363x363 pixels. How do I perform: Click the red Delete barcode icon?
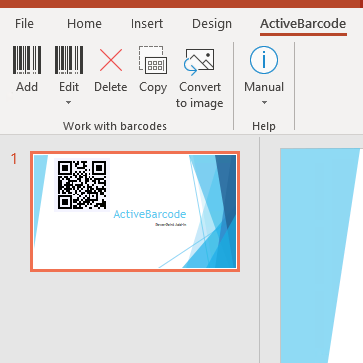point(111,60)
